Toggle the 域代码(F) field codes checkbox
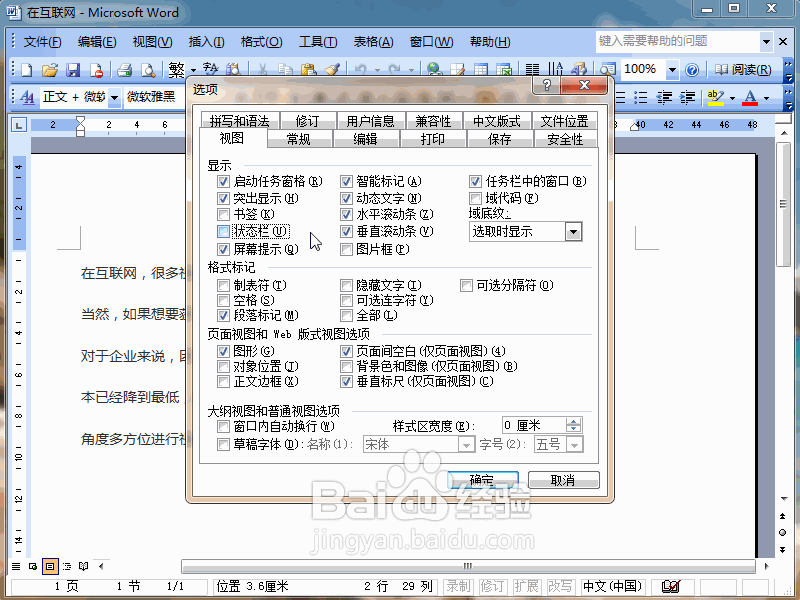 point(476,198)
